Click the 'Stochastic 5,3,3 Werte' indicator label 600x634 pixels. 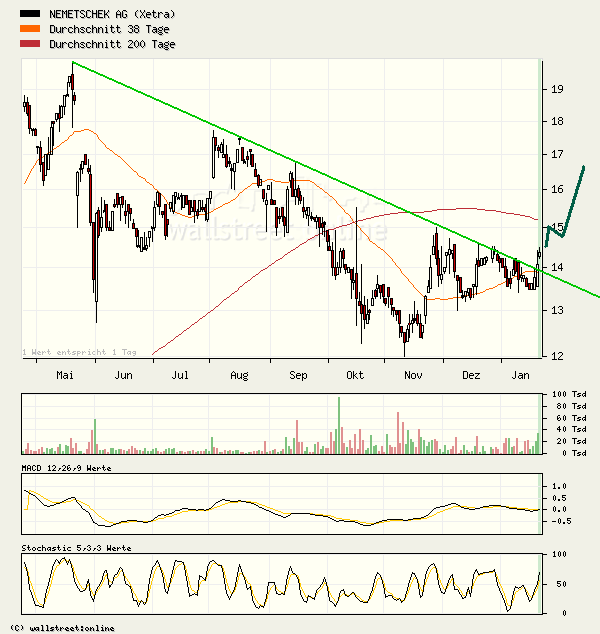click(76, 548)
